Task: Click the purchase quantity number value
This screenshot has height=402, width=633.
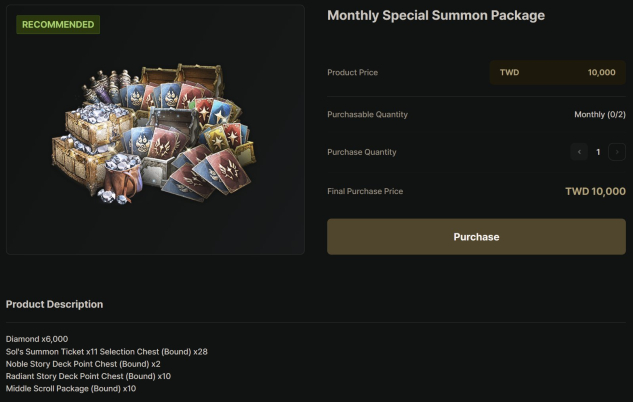Action: [x=598, y=152]
